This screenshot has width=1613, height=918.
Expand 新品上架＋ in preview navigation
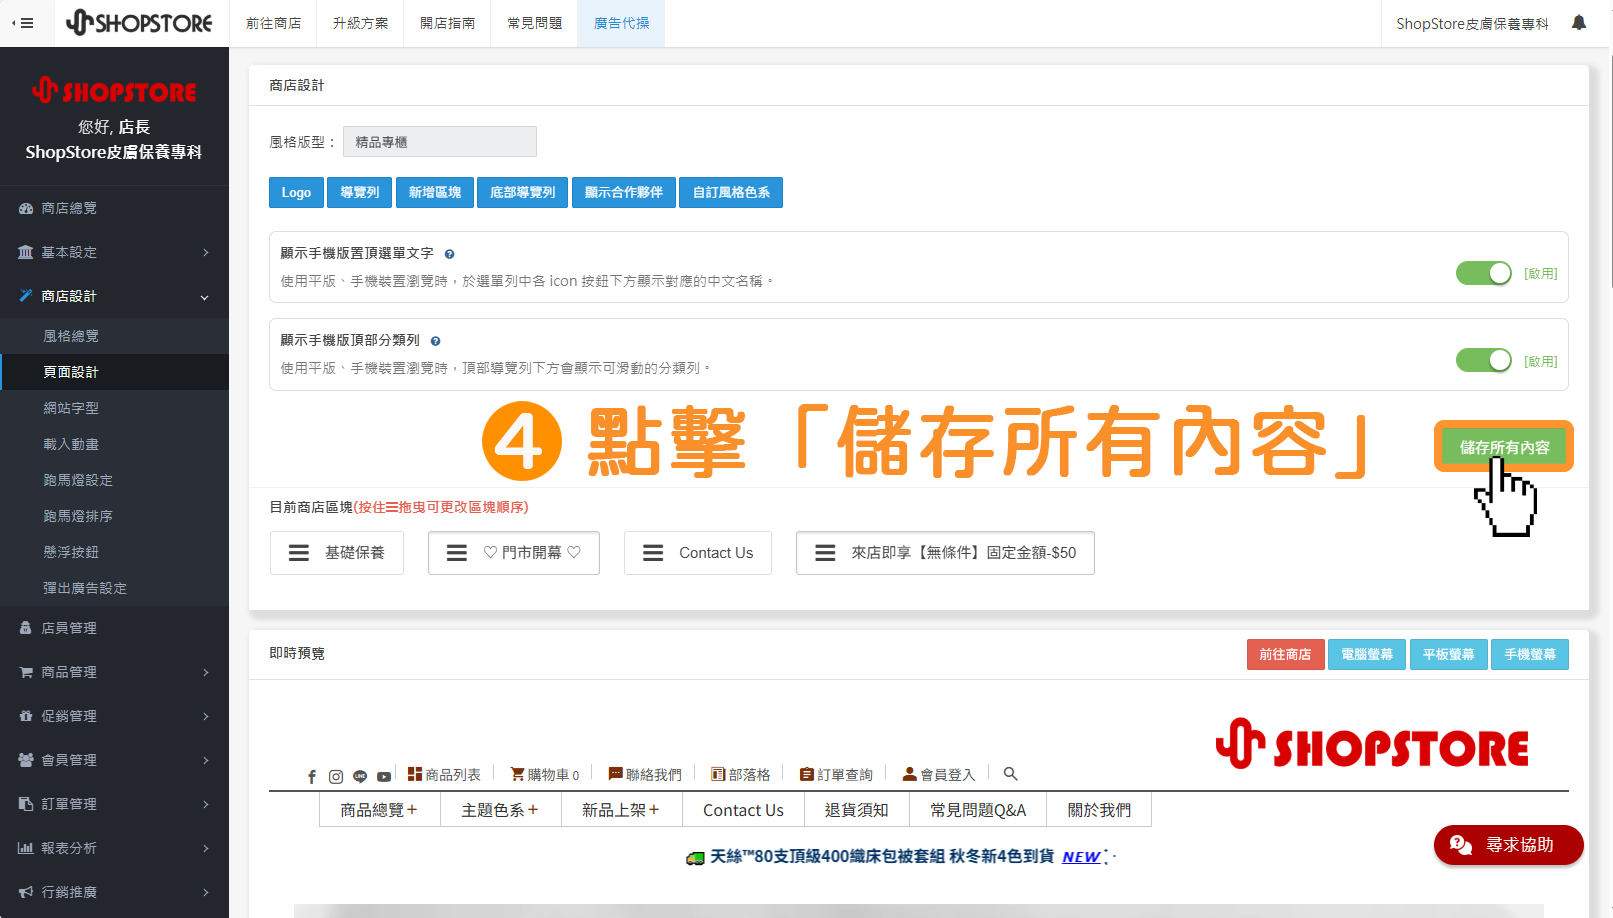click(622, 810)
